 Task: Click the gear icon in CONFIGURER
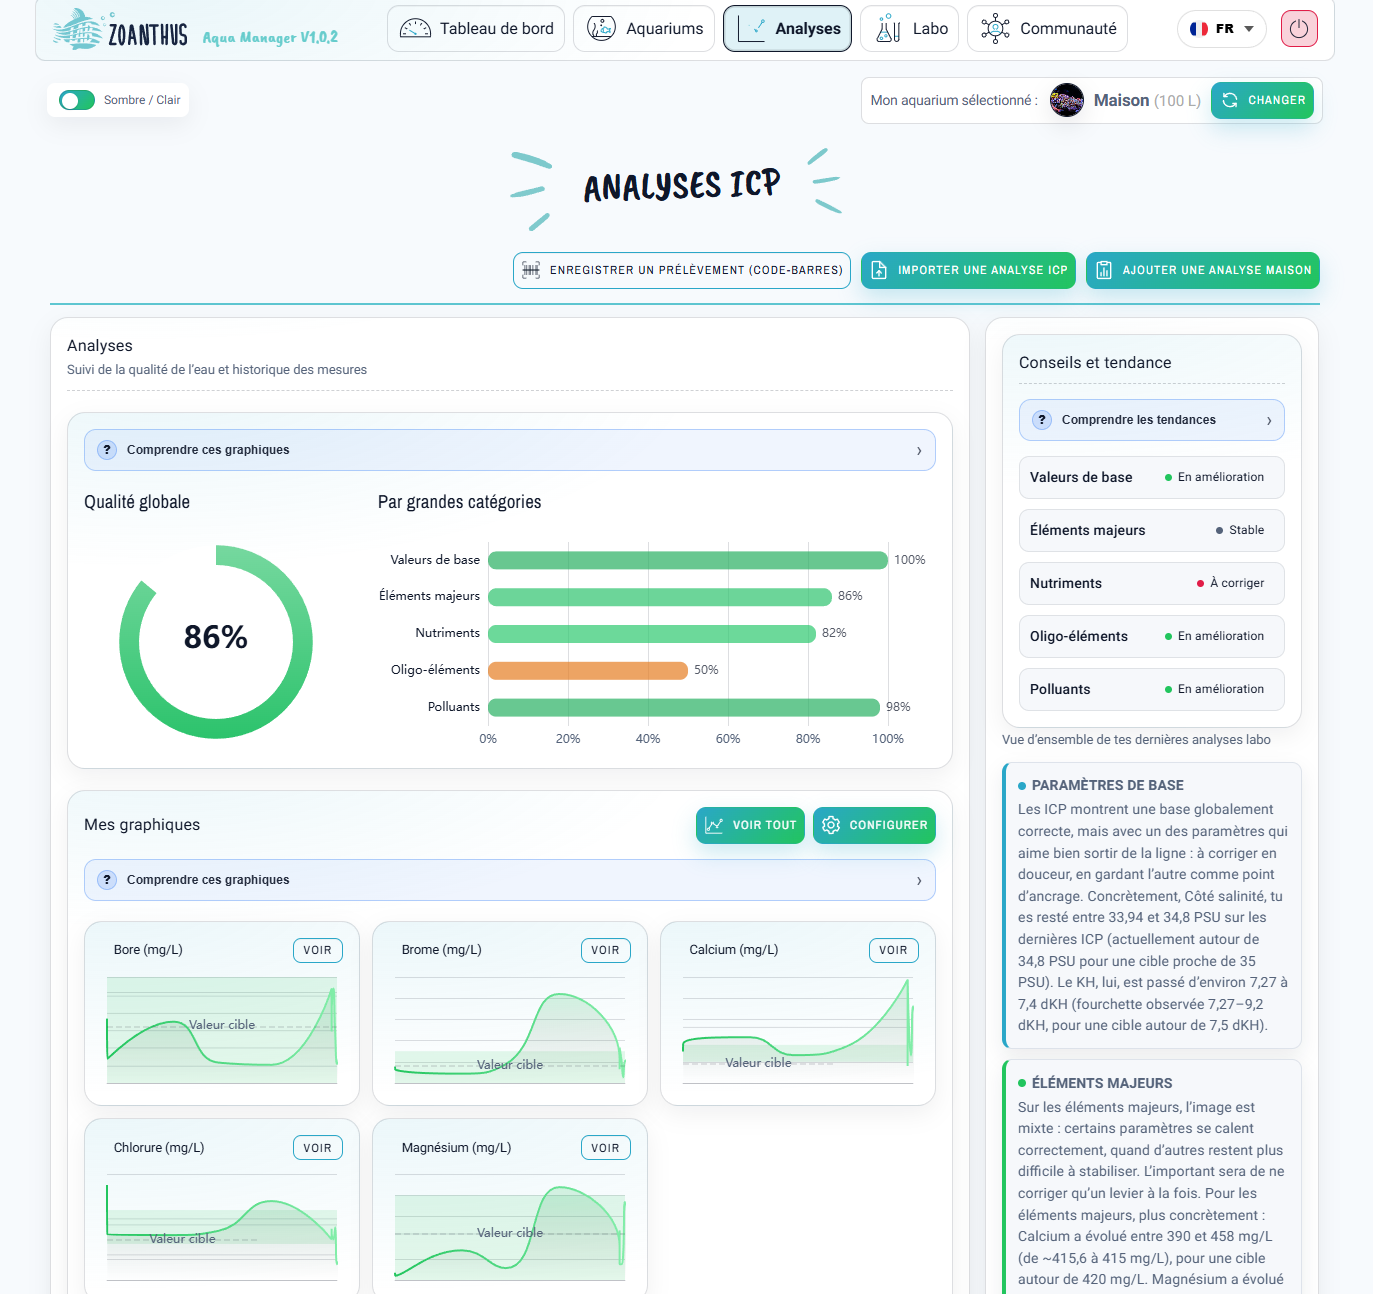(x=831, y=825)
